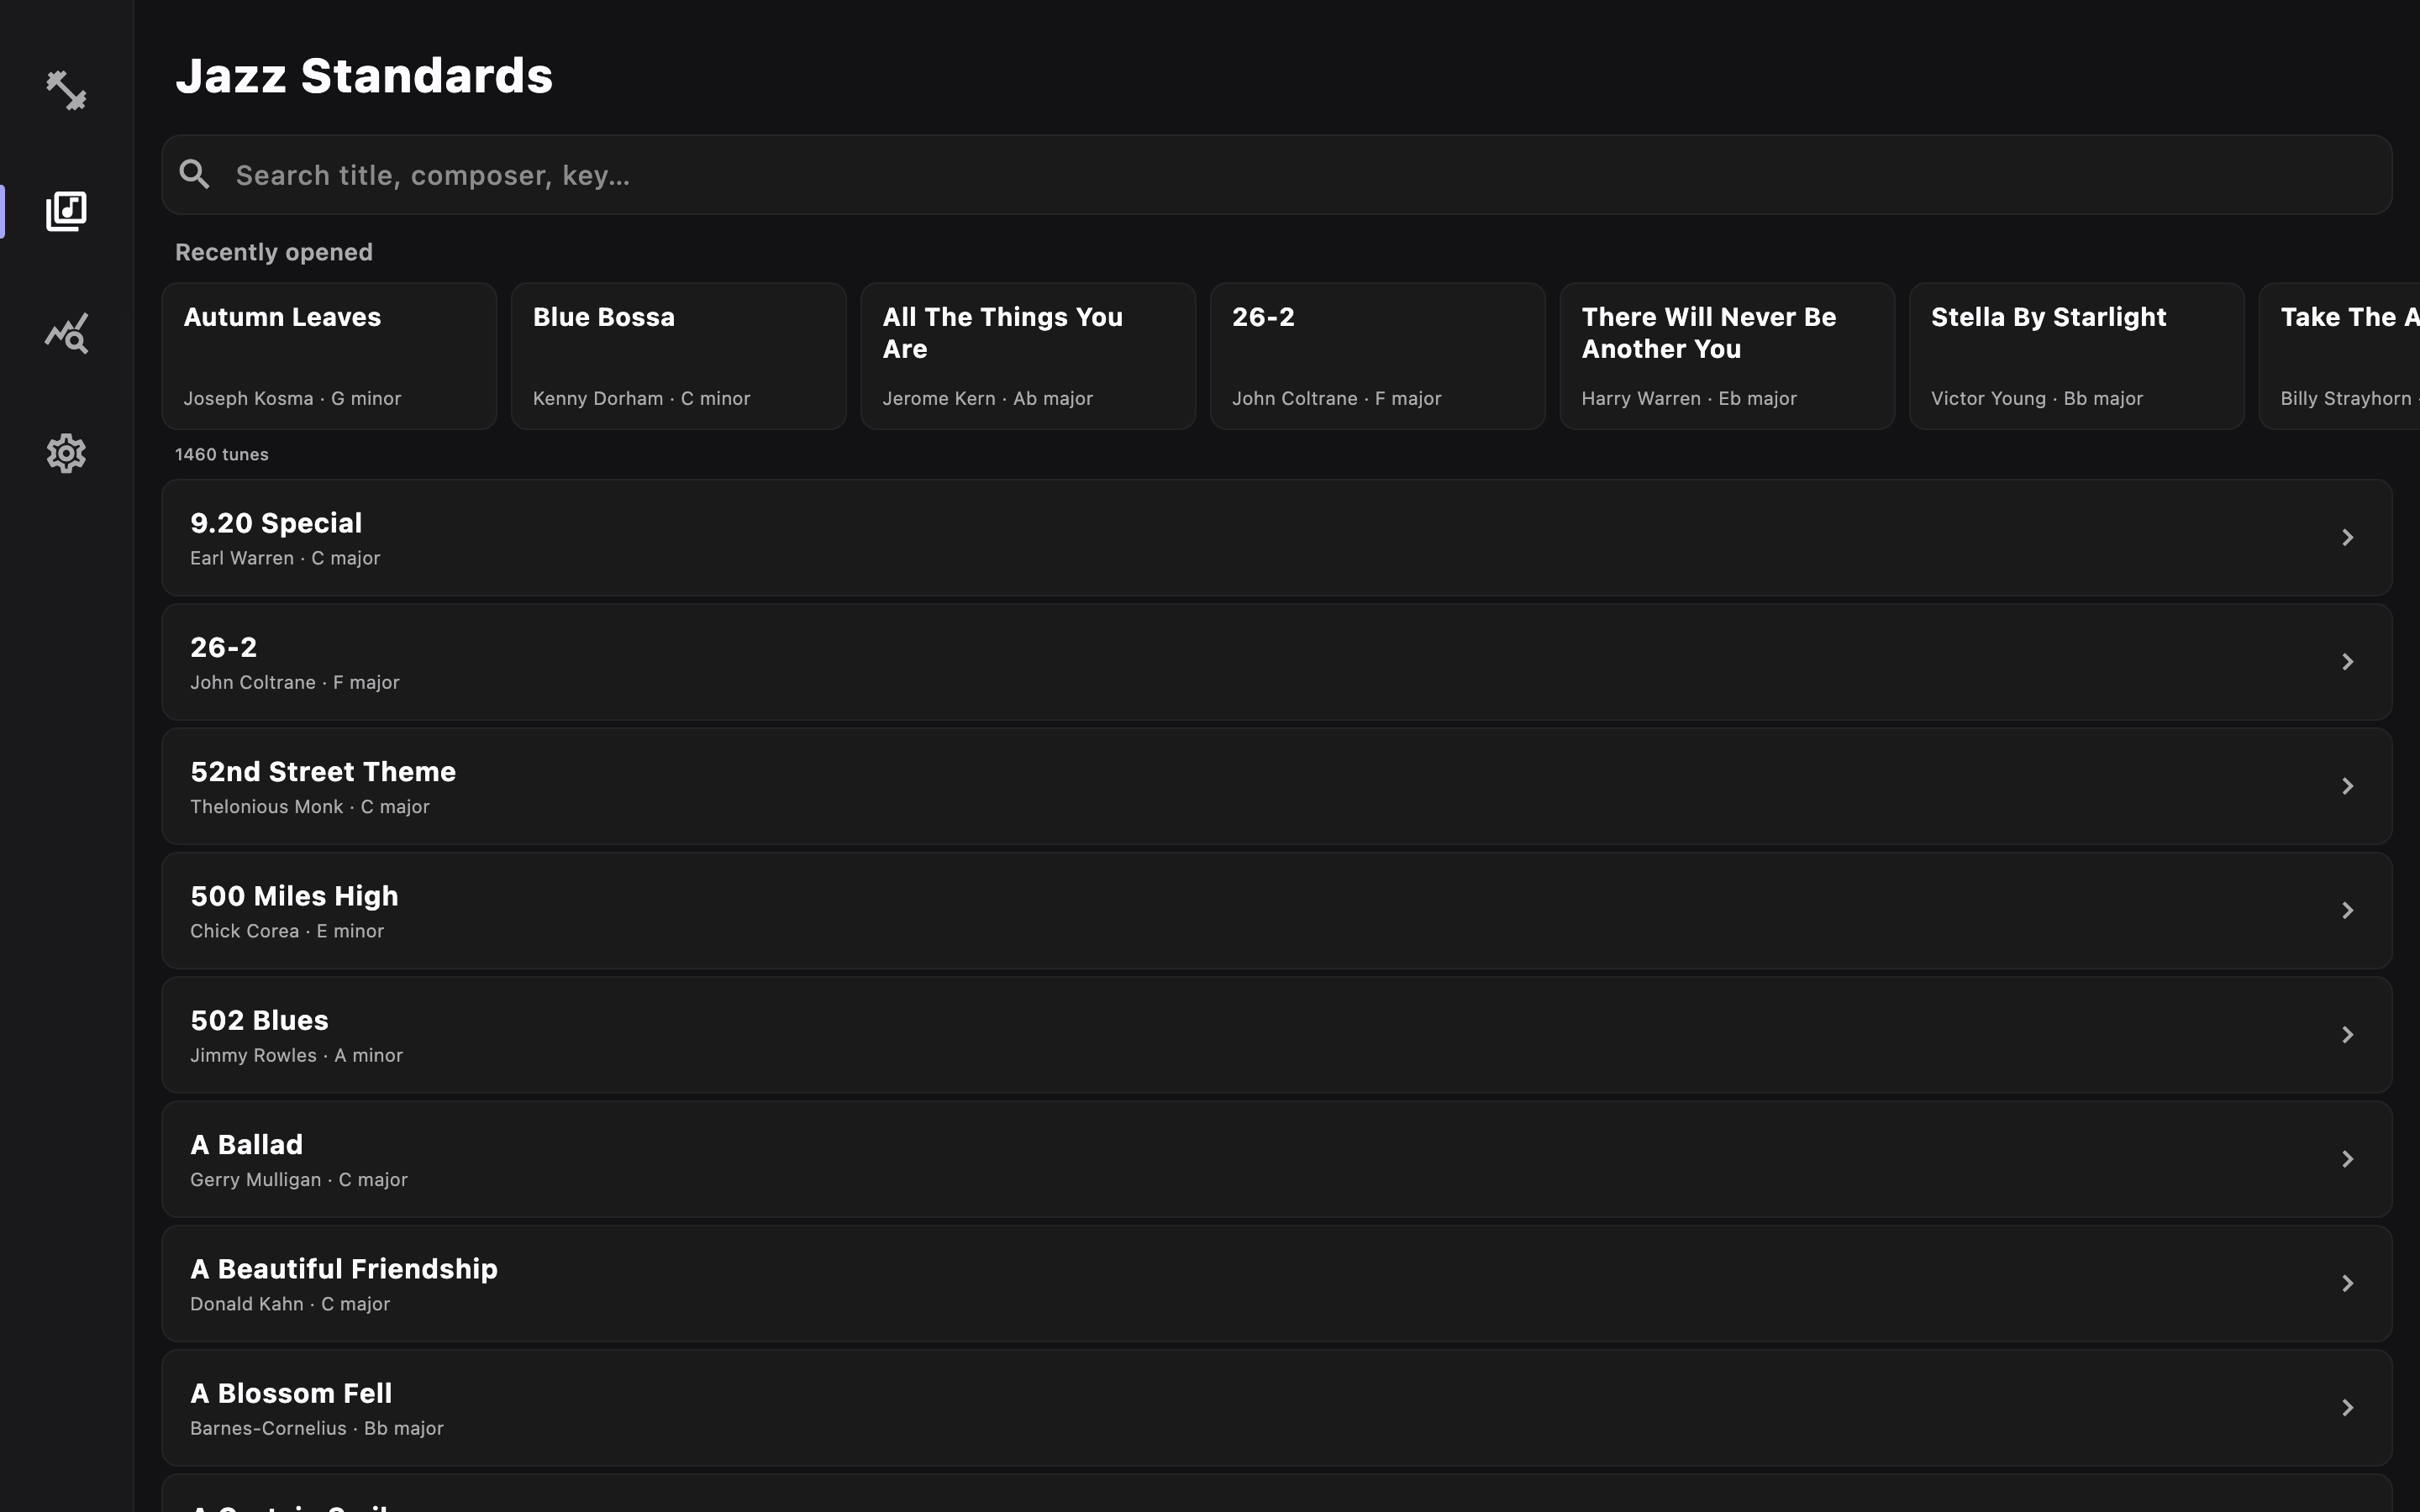Click the A Ballad row chevron
The height and width of the screenshot is (1512, 2420).
click(2346, 1159)
